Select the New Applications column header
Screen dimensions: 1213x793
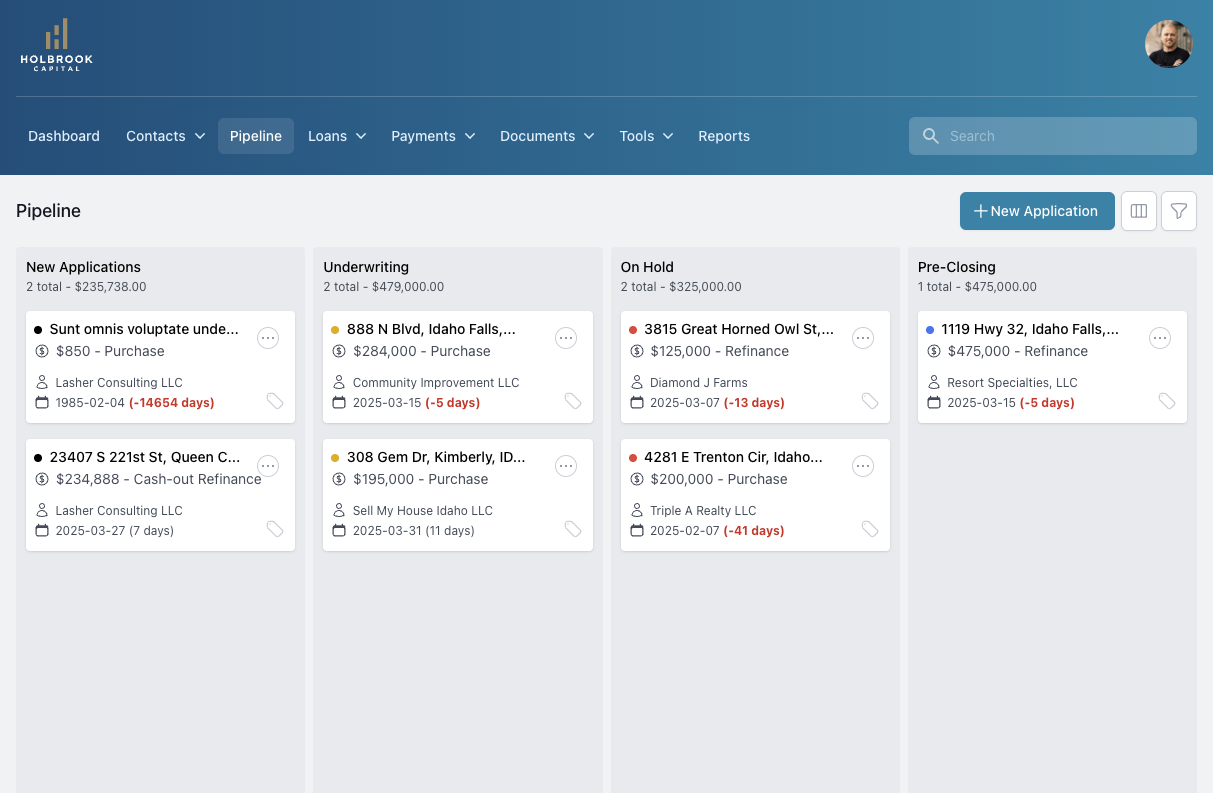(x=84, y=267)
